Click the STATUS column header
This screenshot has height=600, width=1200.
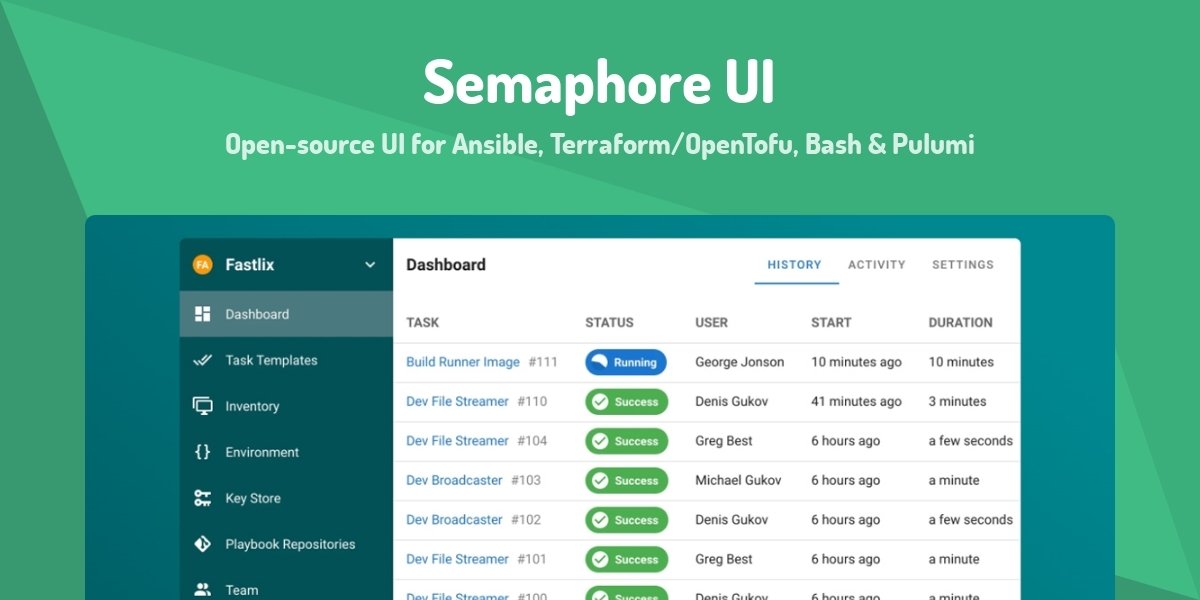[609, 323]
